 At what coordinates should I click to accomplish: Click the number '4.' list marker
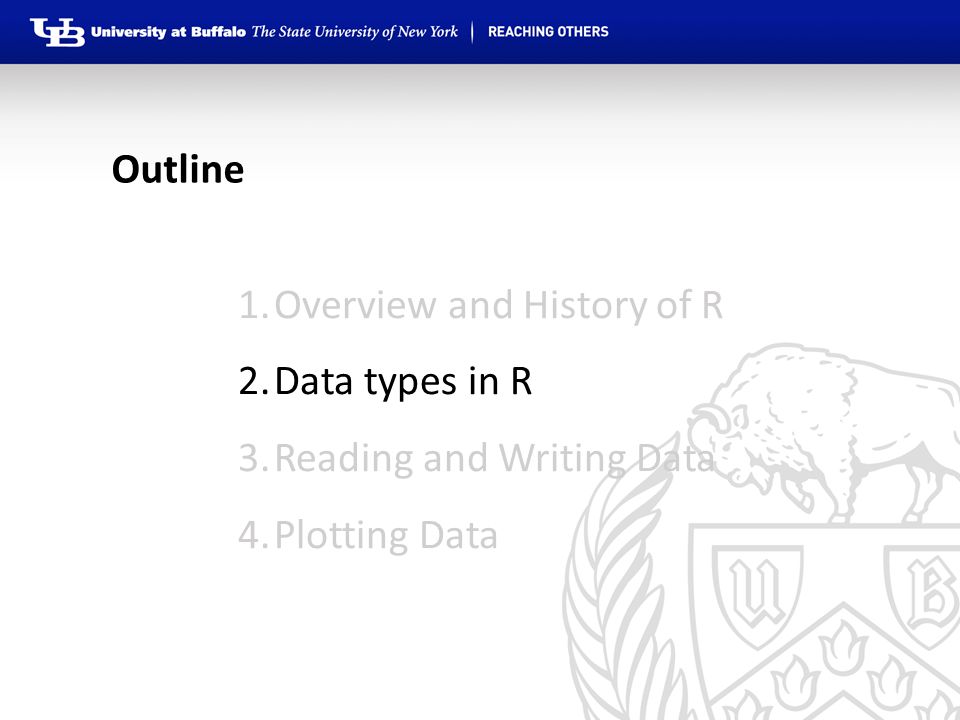coord(253,535)
